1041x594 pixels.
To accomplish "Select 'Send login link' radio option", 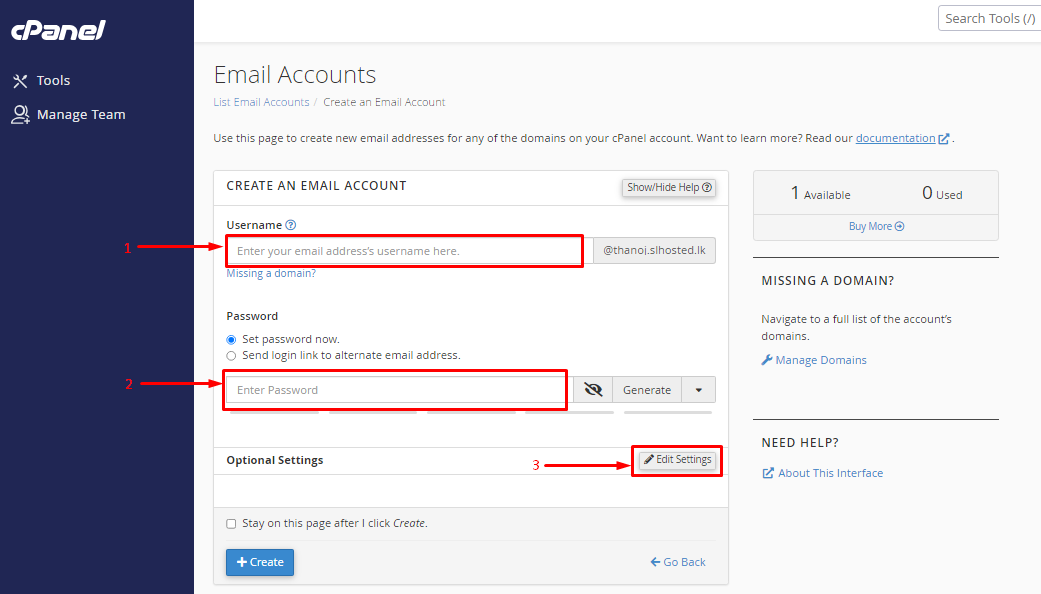I will pyautogui.click(x=232, y=355).
